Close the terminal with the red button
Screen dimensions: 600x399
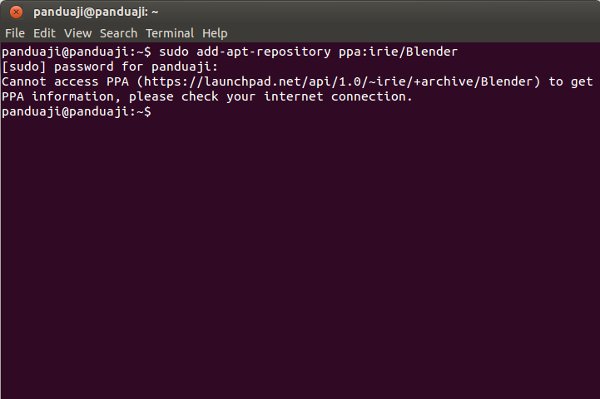pos(16,12)
